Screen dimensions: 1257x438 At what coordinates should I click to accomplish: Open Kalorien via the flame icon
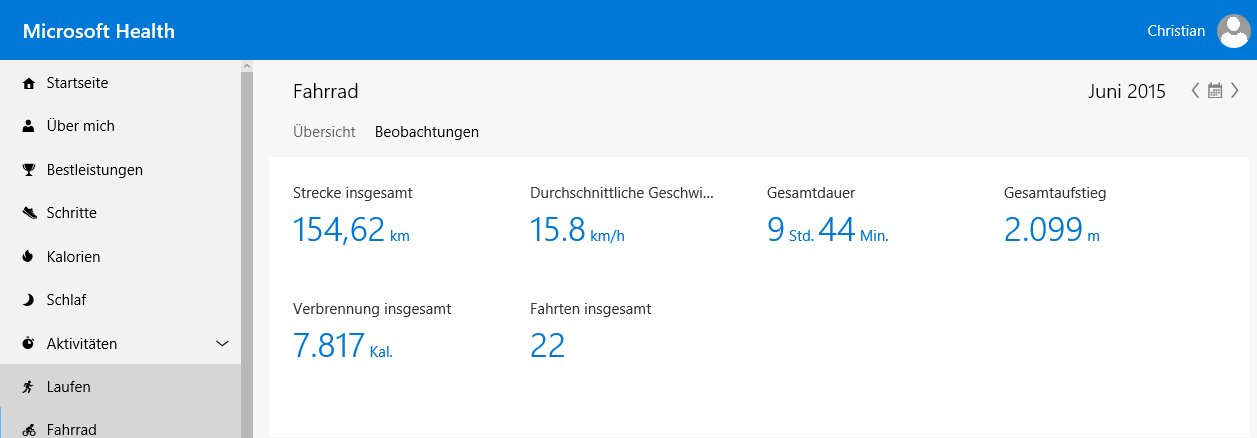point(29,257)
